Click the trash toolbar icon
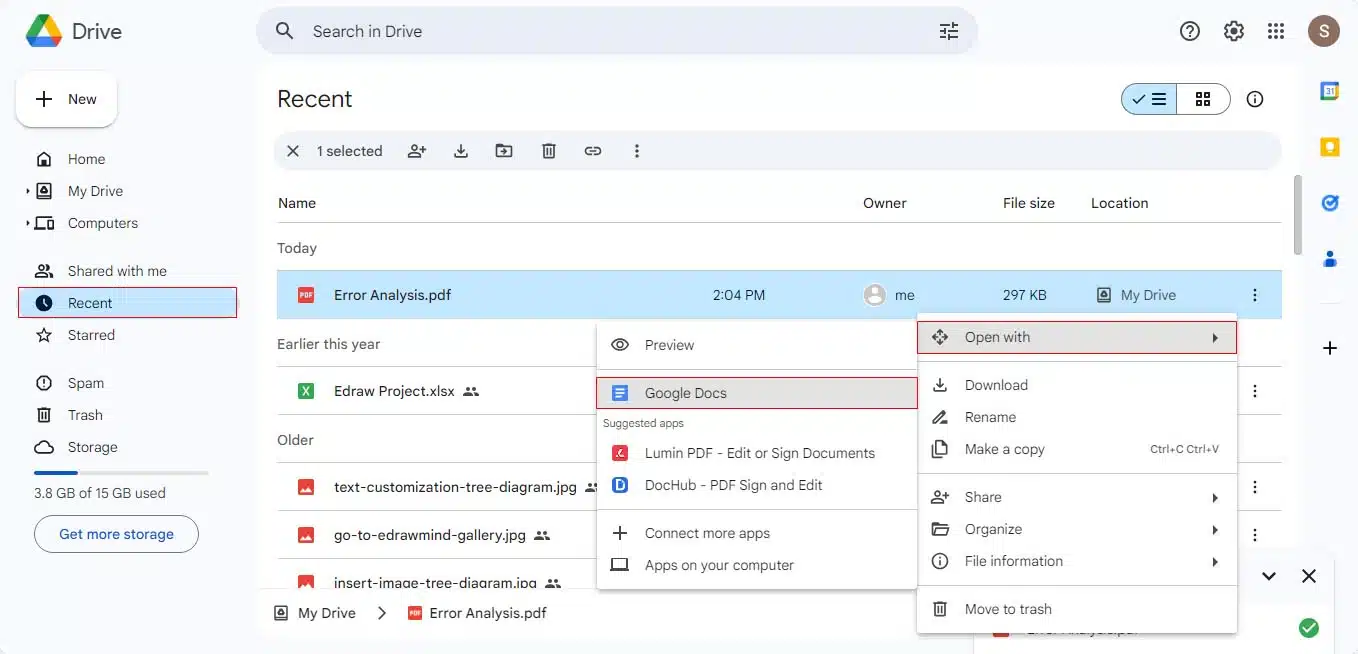Image resolution: width=1358 pixels, height=654 pixels. point(549,151)
